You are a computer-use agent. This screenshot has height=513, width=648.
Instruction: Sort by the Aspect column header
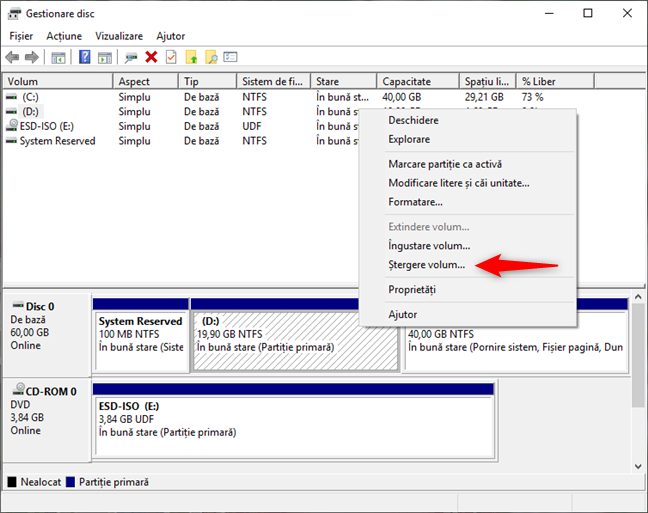pos(146,81)
